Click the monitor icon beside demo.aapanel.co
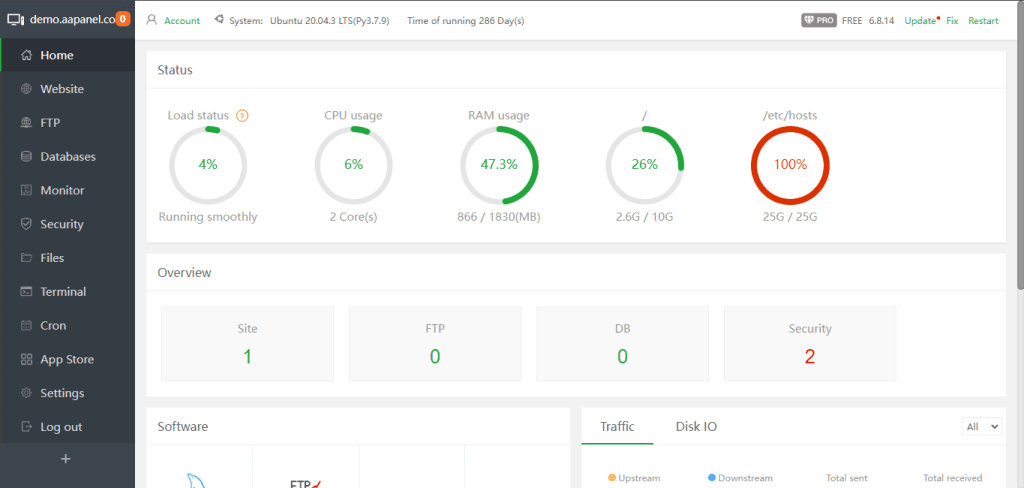This screenshot has height=488, width=1024. point(16,20)
